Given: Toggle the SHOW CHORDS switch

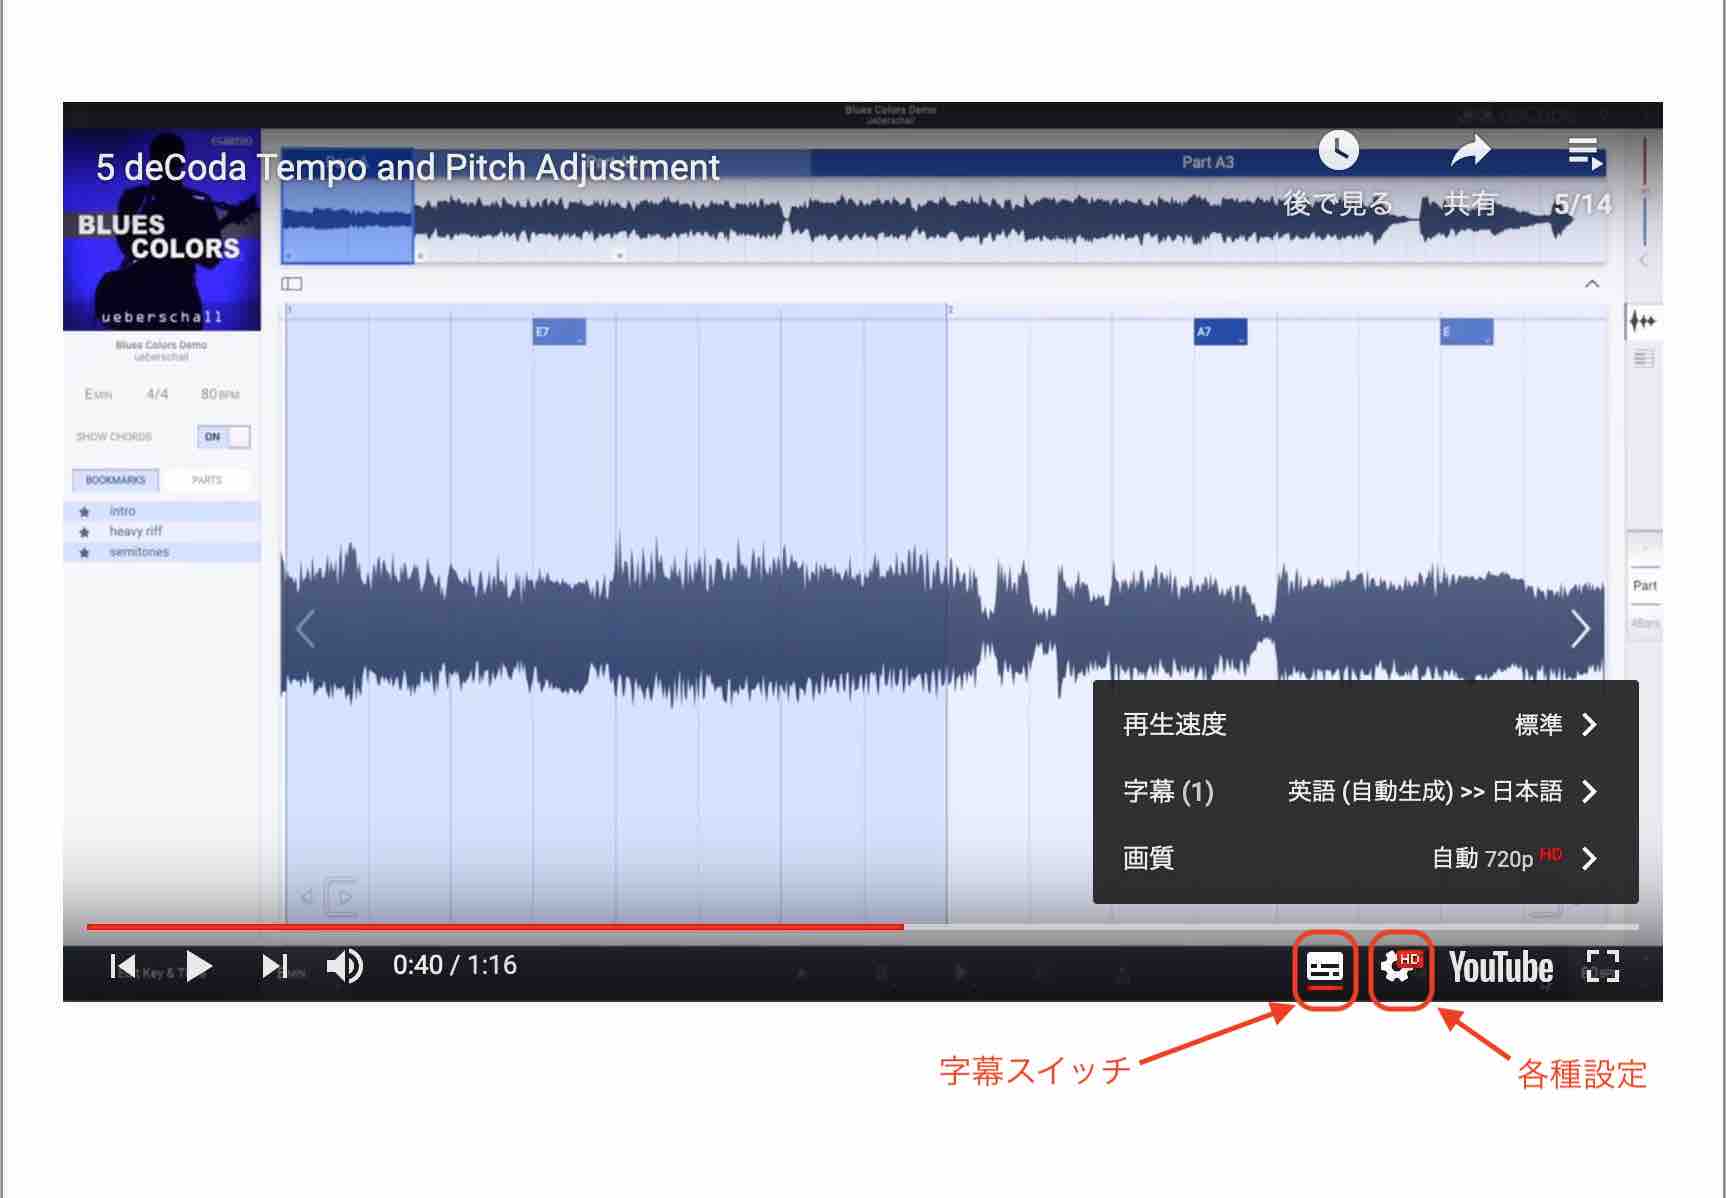Looking at the screenshot, I should [225, 437].
